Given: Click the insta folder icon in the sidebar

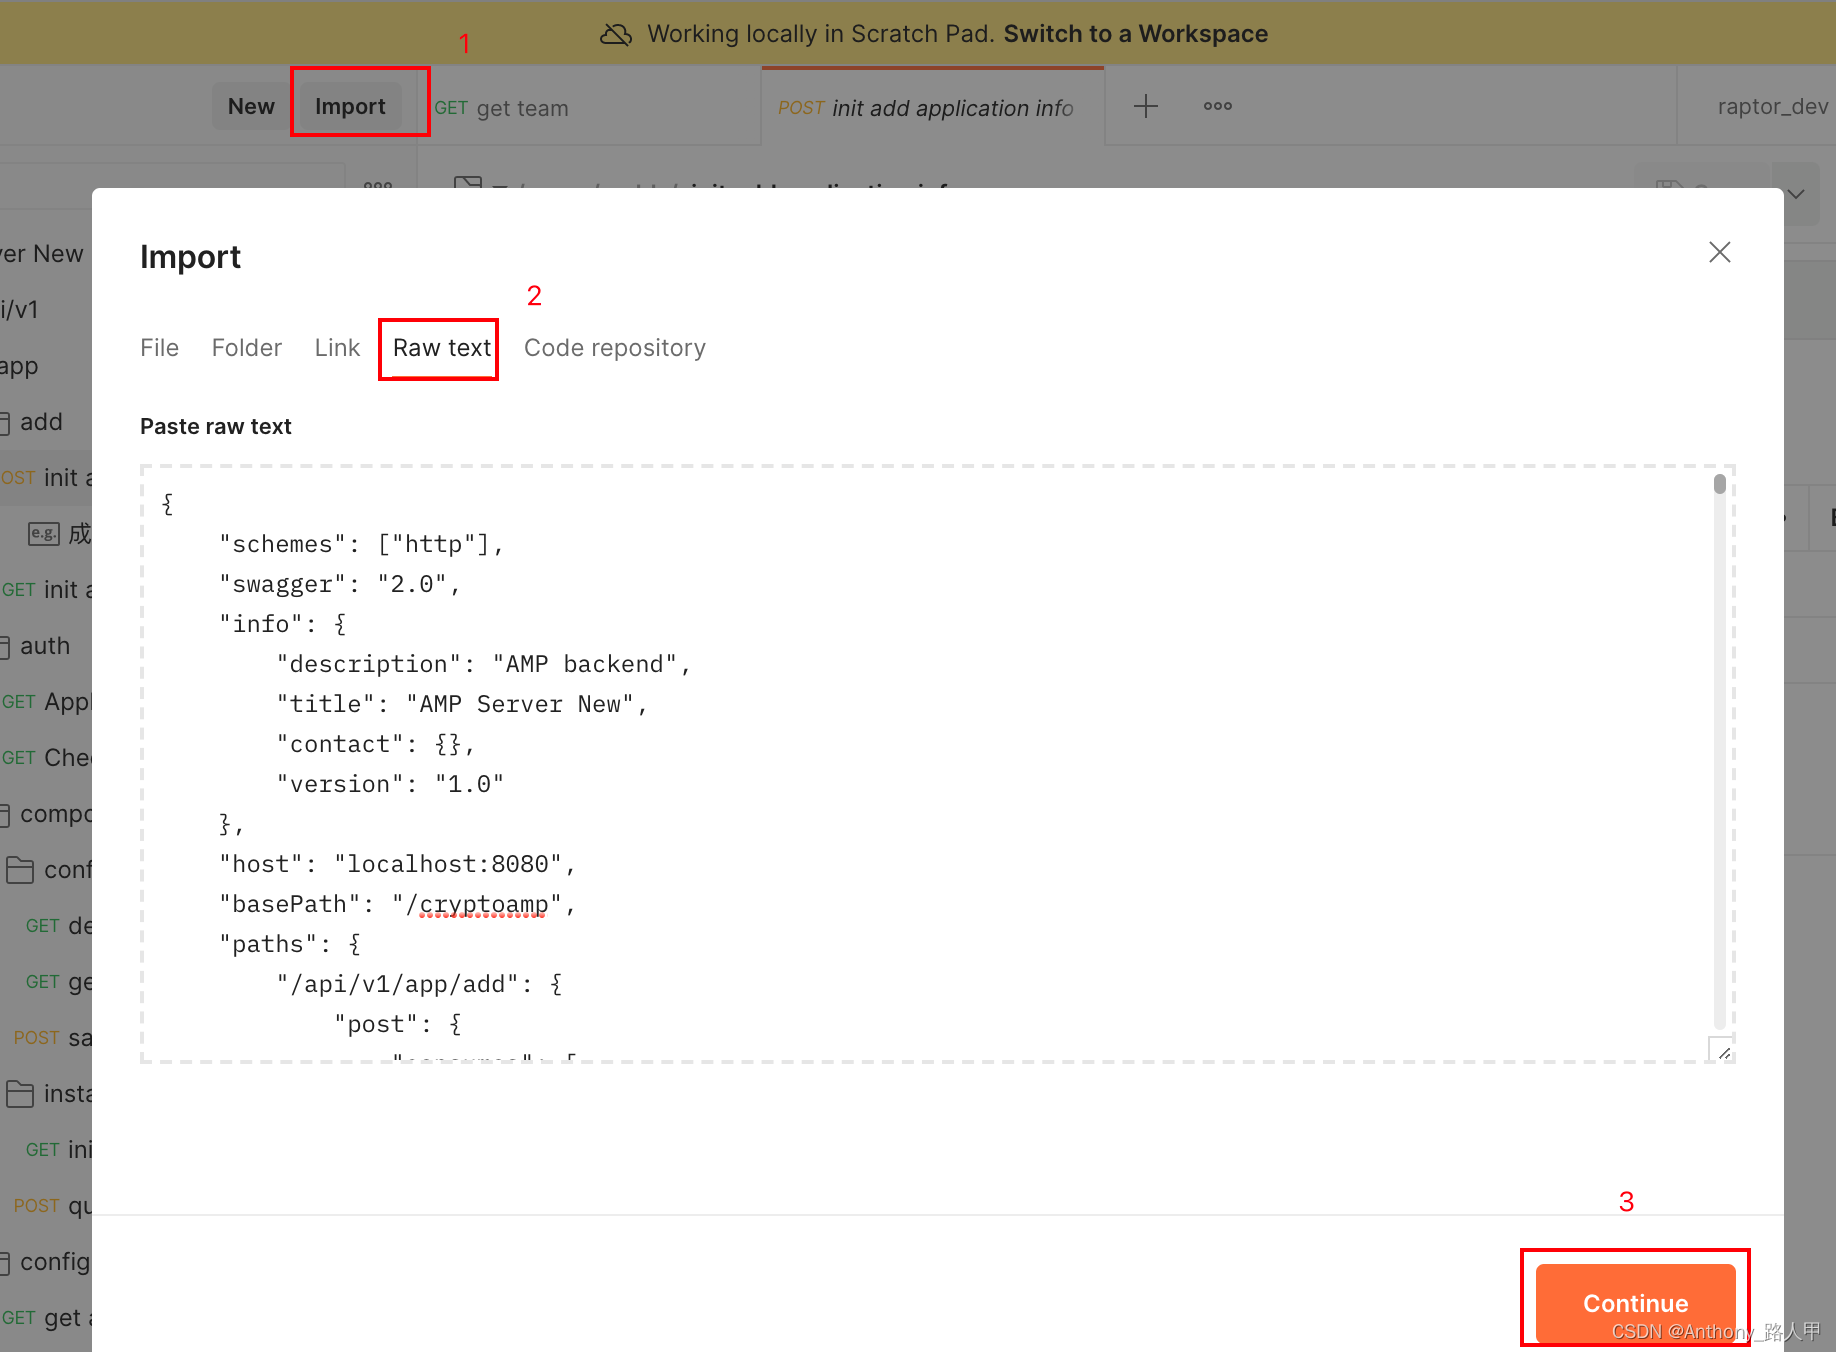Looking at the screenshot, I should point(22,1093).
